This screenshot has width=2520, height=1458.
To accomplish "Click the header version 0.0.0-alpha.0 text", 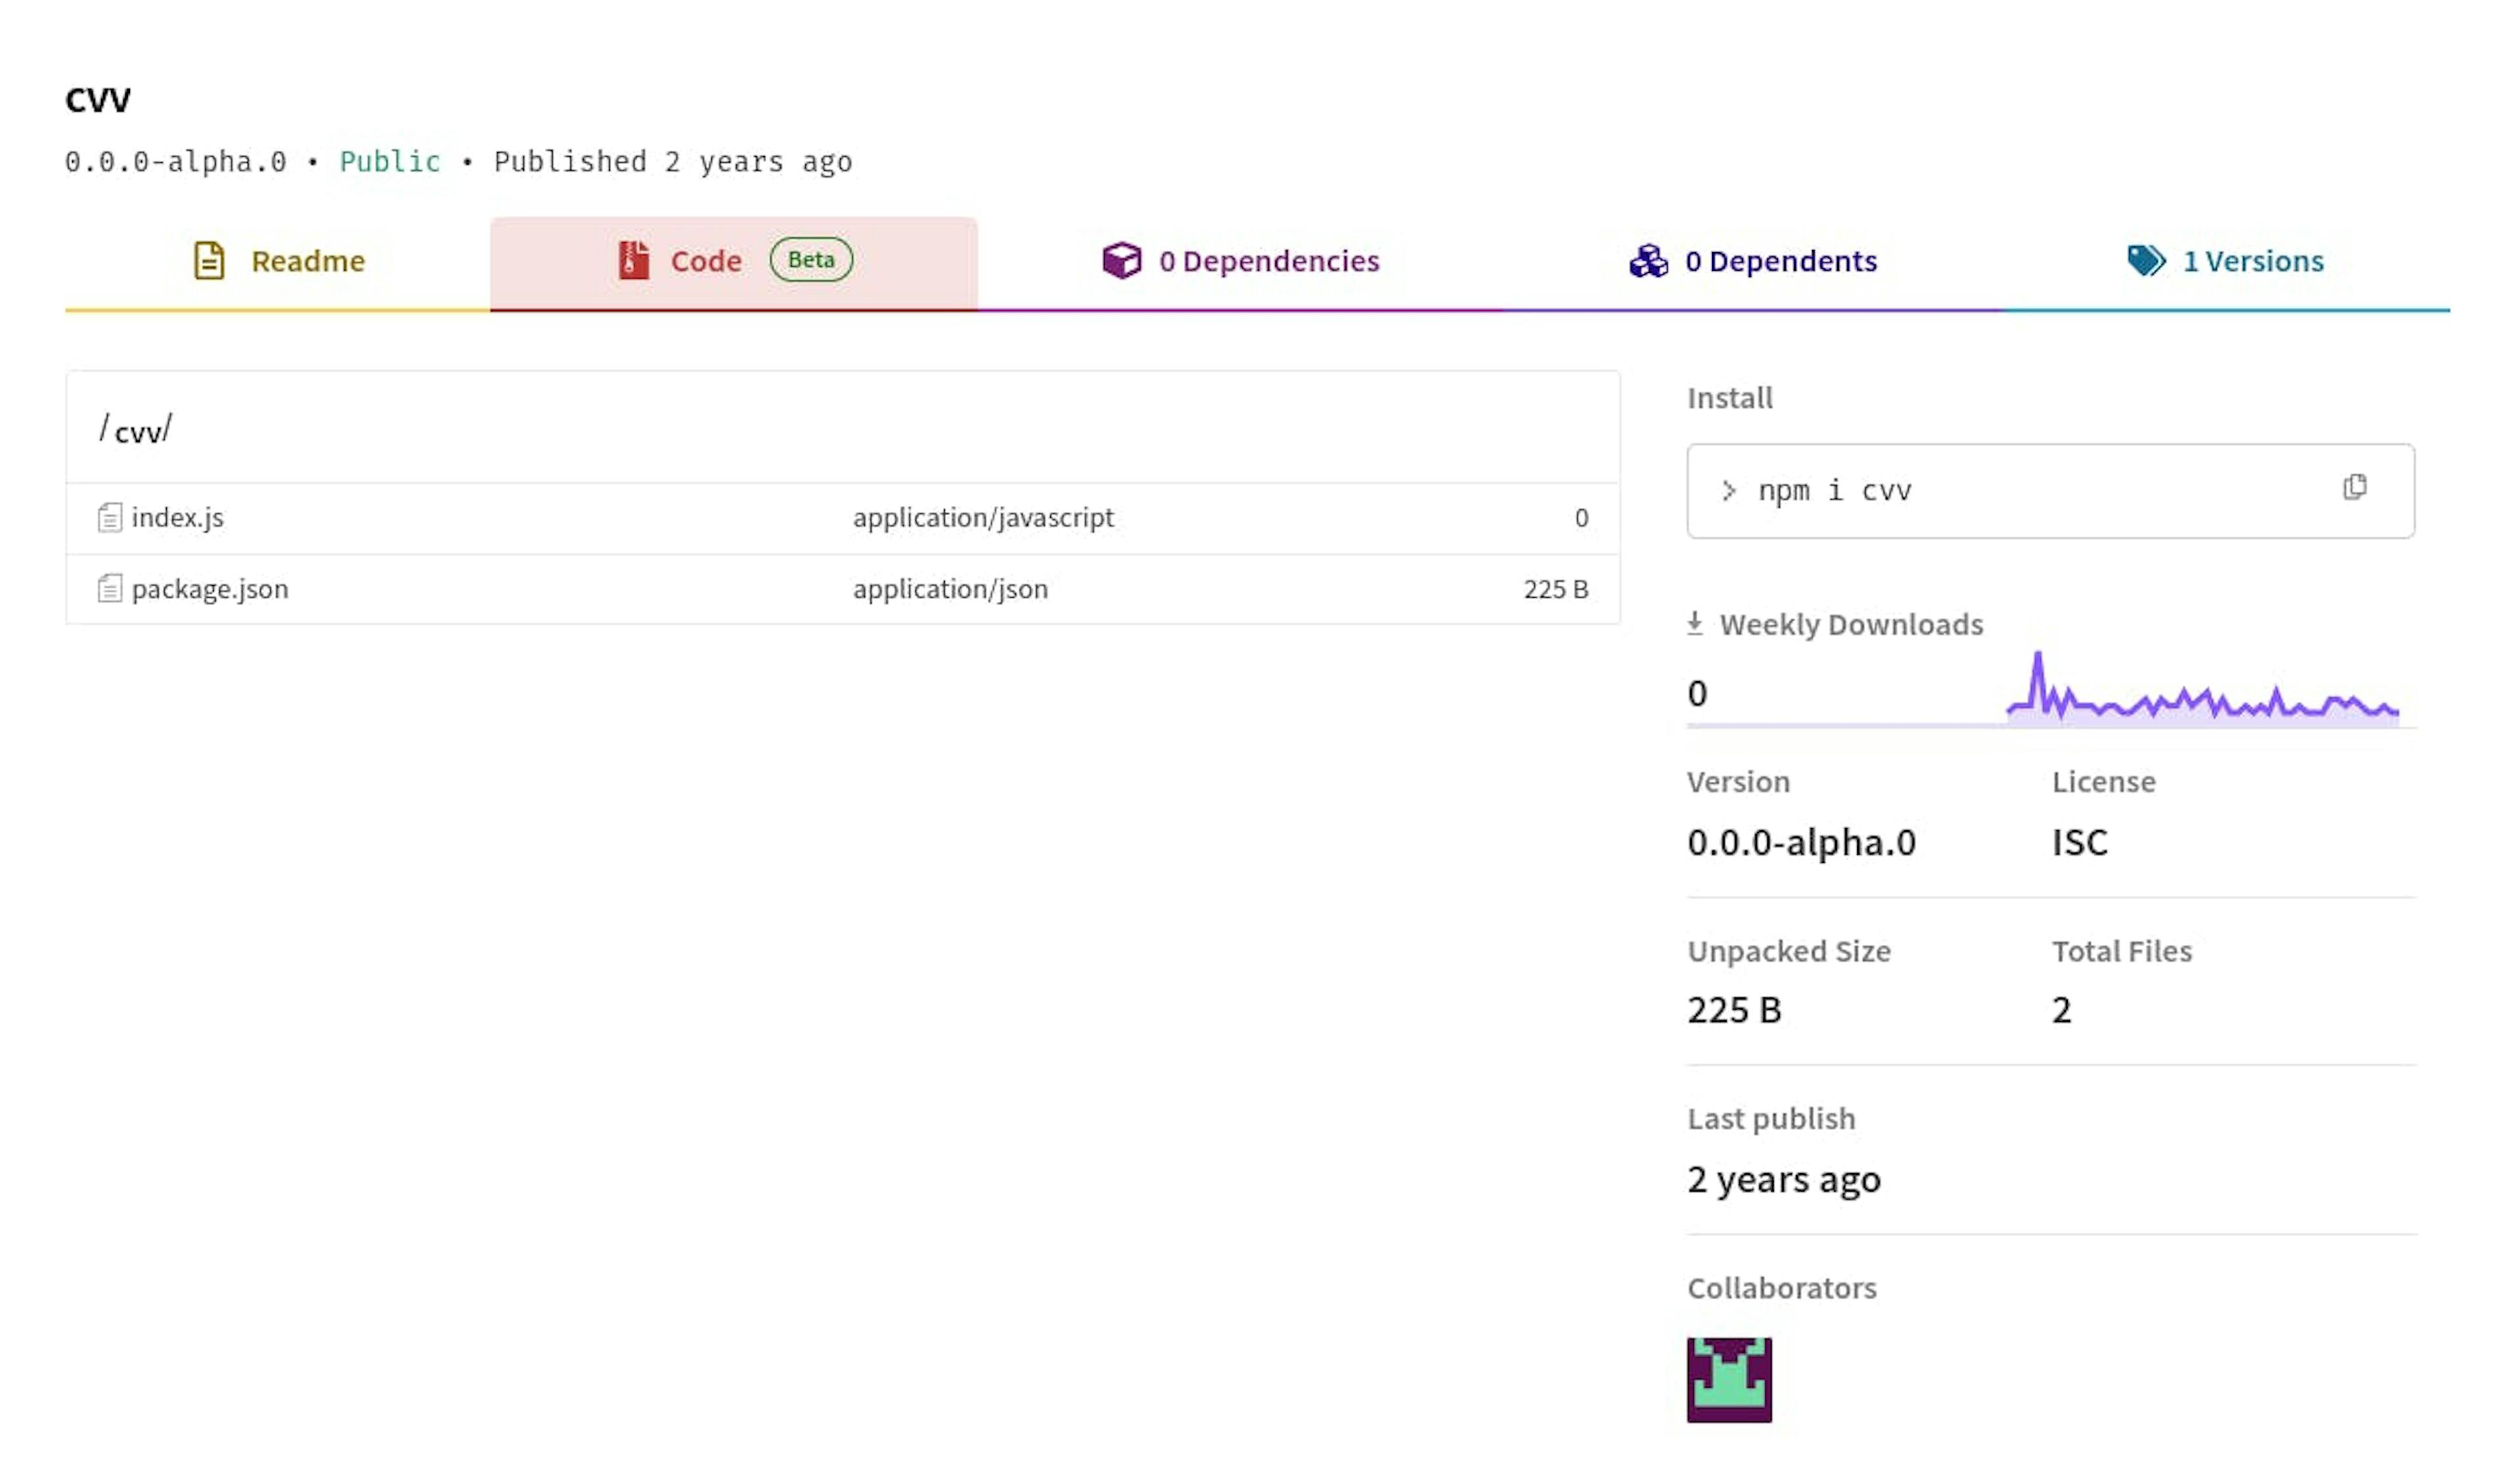I will coord(176,162).
